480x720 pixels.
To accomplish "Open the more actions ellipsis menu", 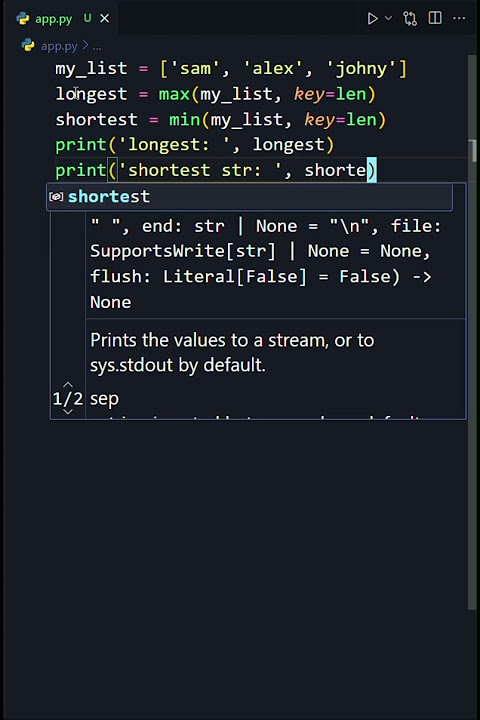I will coord(459,18).
